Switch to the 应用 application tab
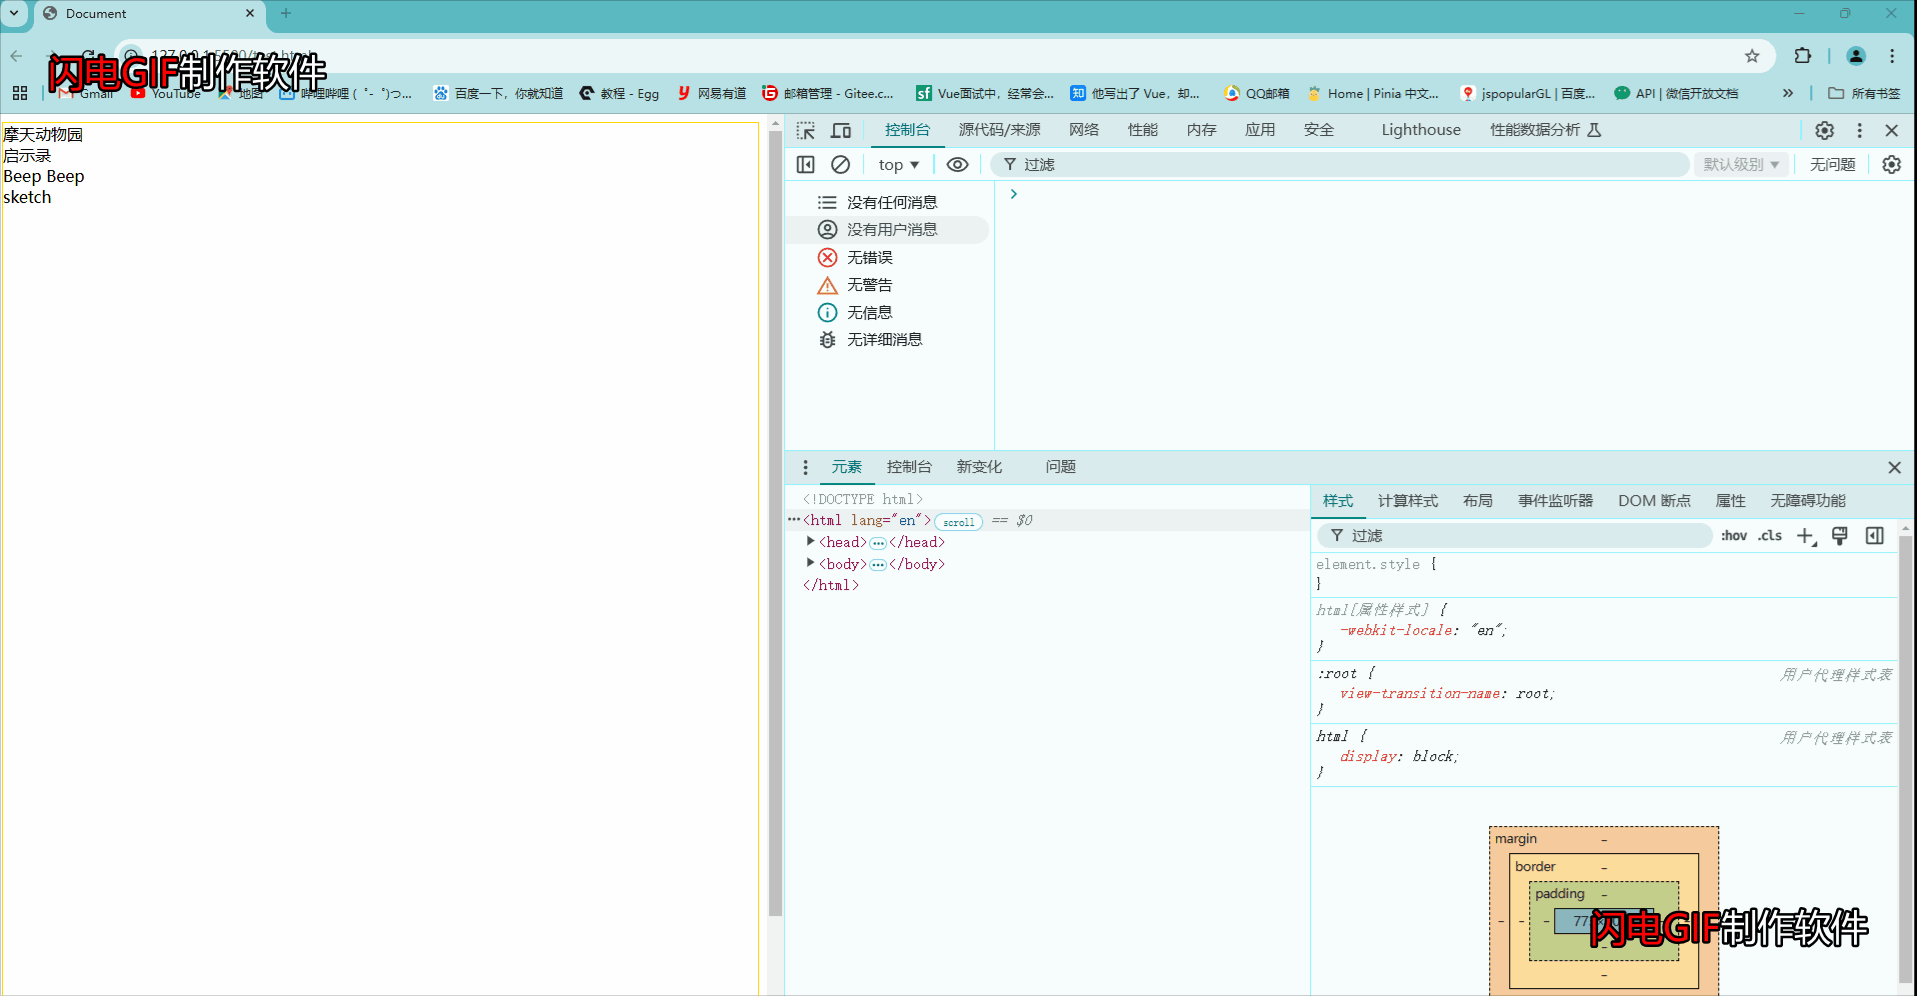 [x=1260, y=130]
